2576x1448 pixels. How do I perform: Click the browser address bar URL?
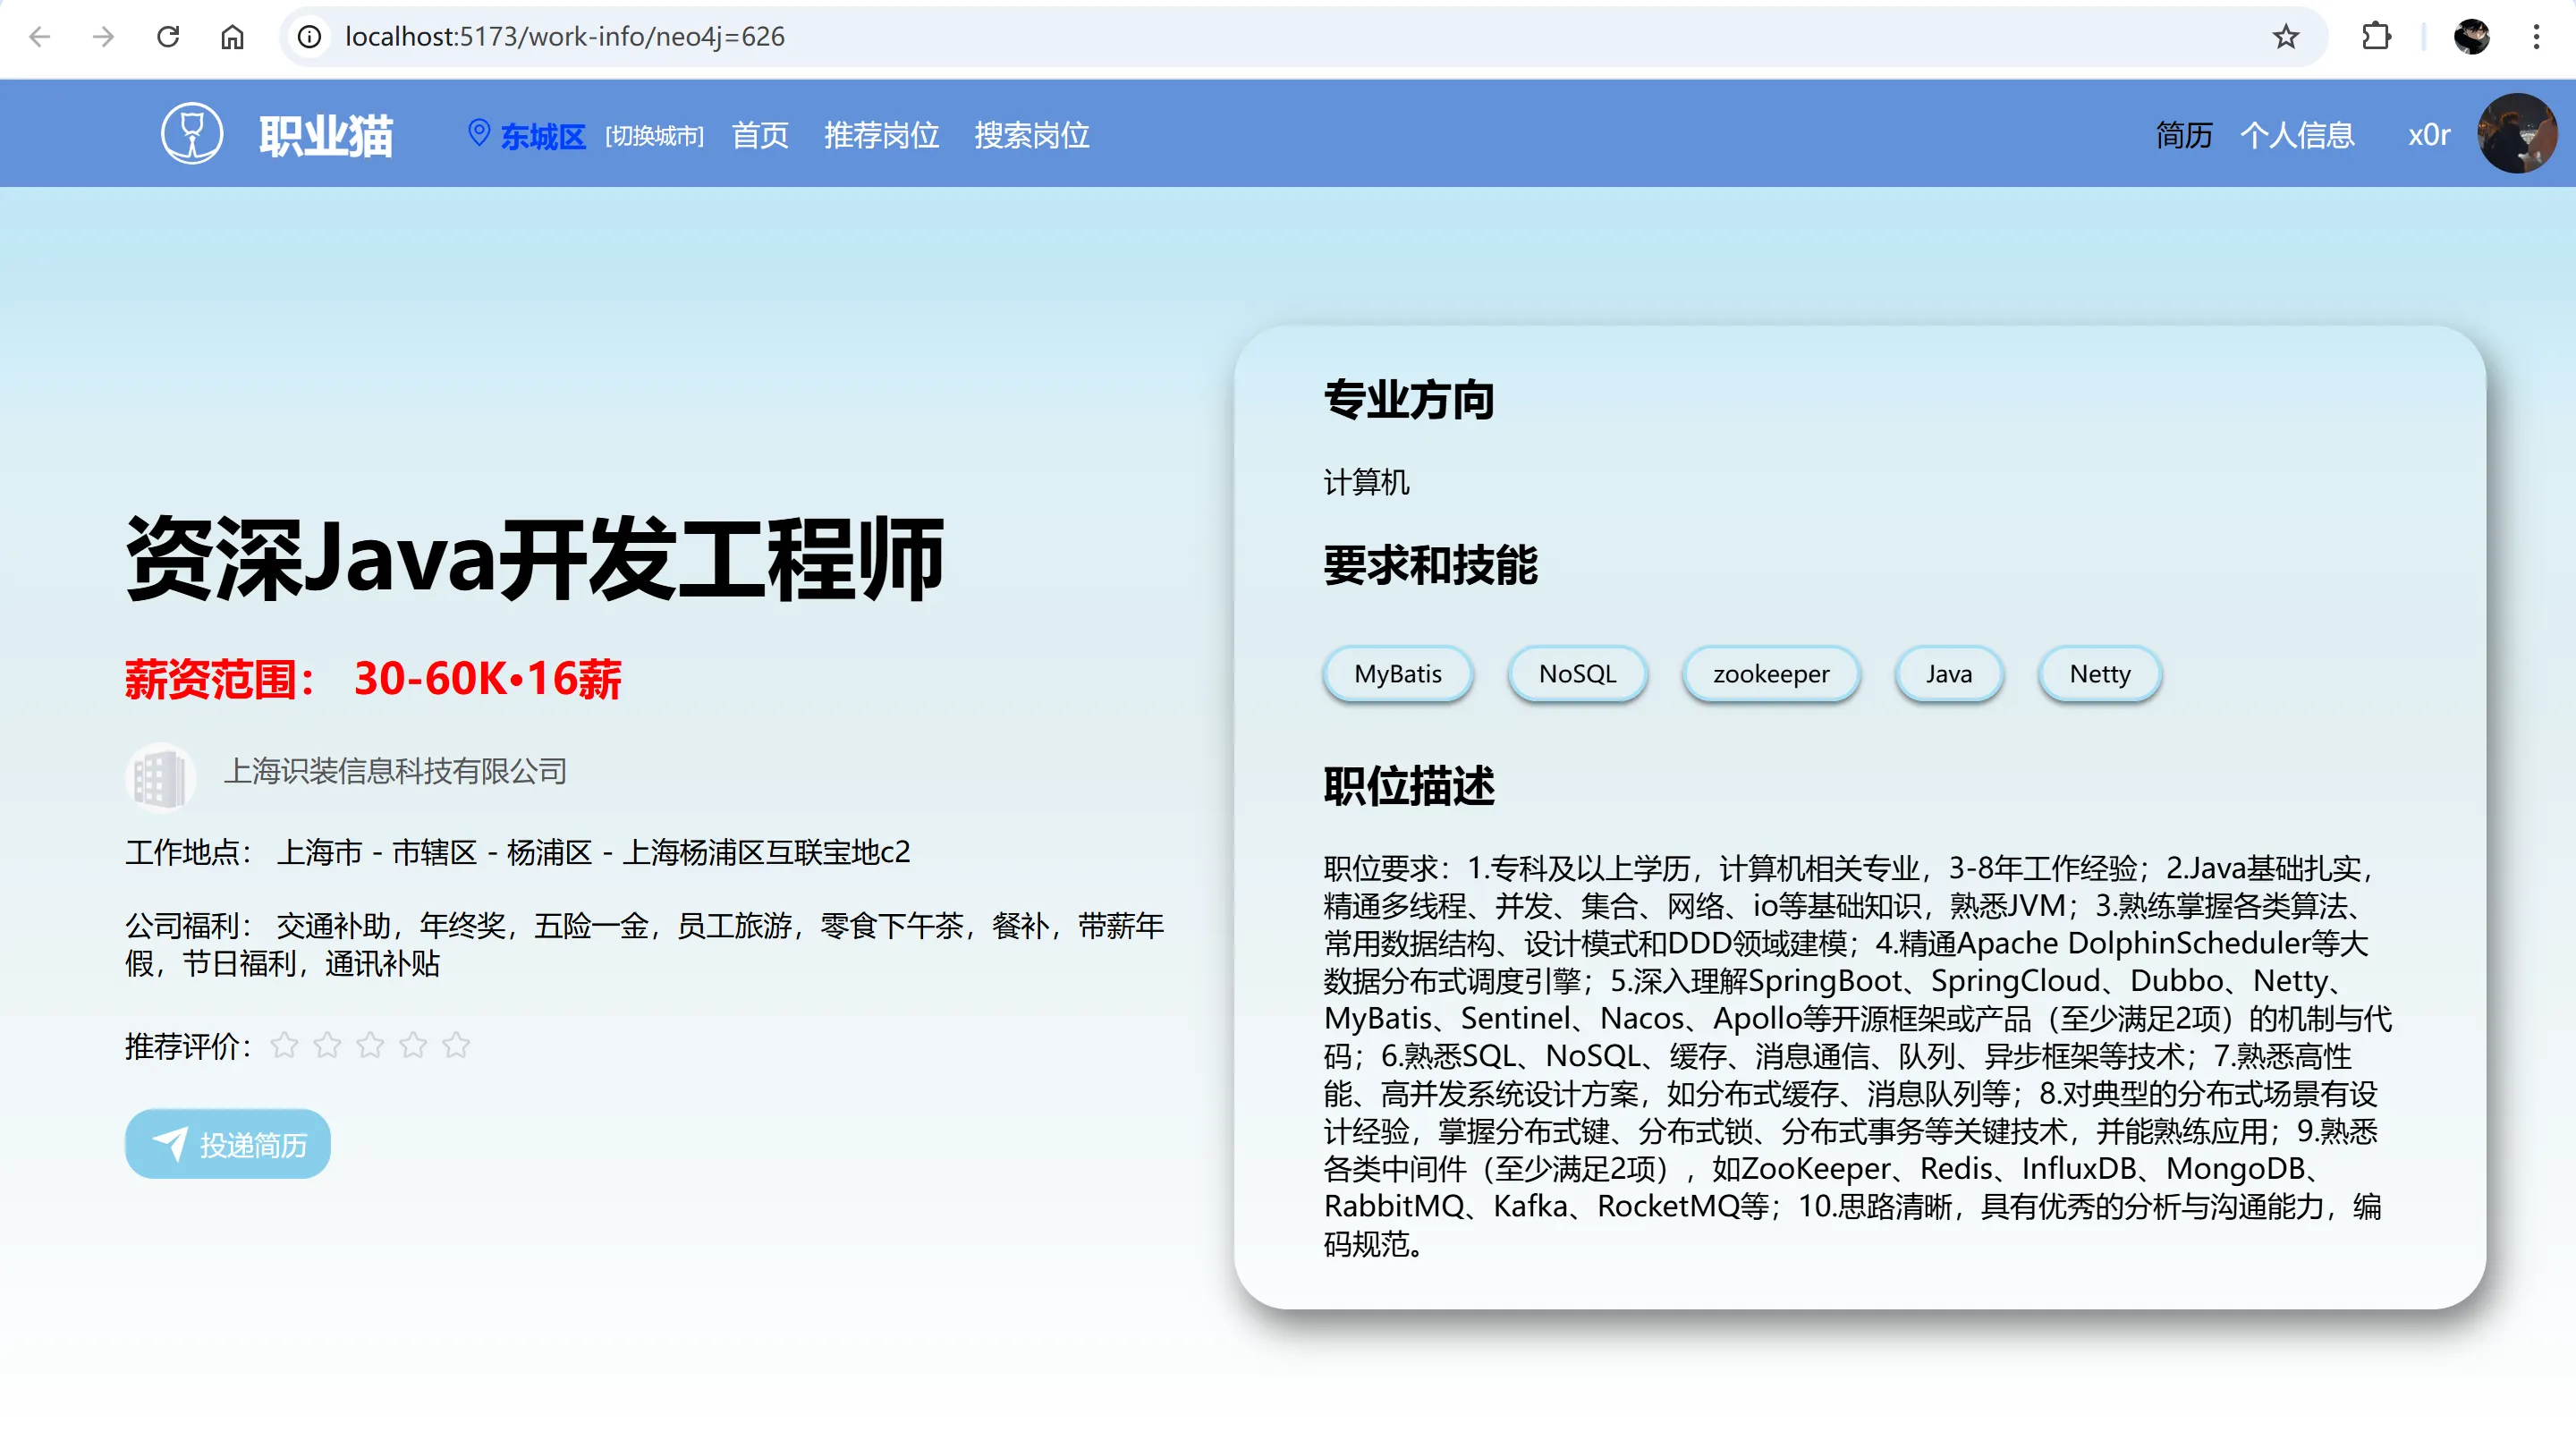click(565, 37)
